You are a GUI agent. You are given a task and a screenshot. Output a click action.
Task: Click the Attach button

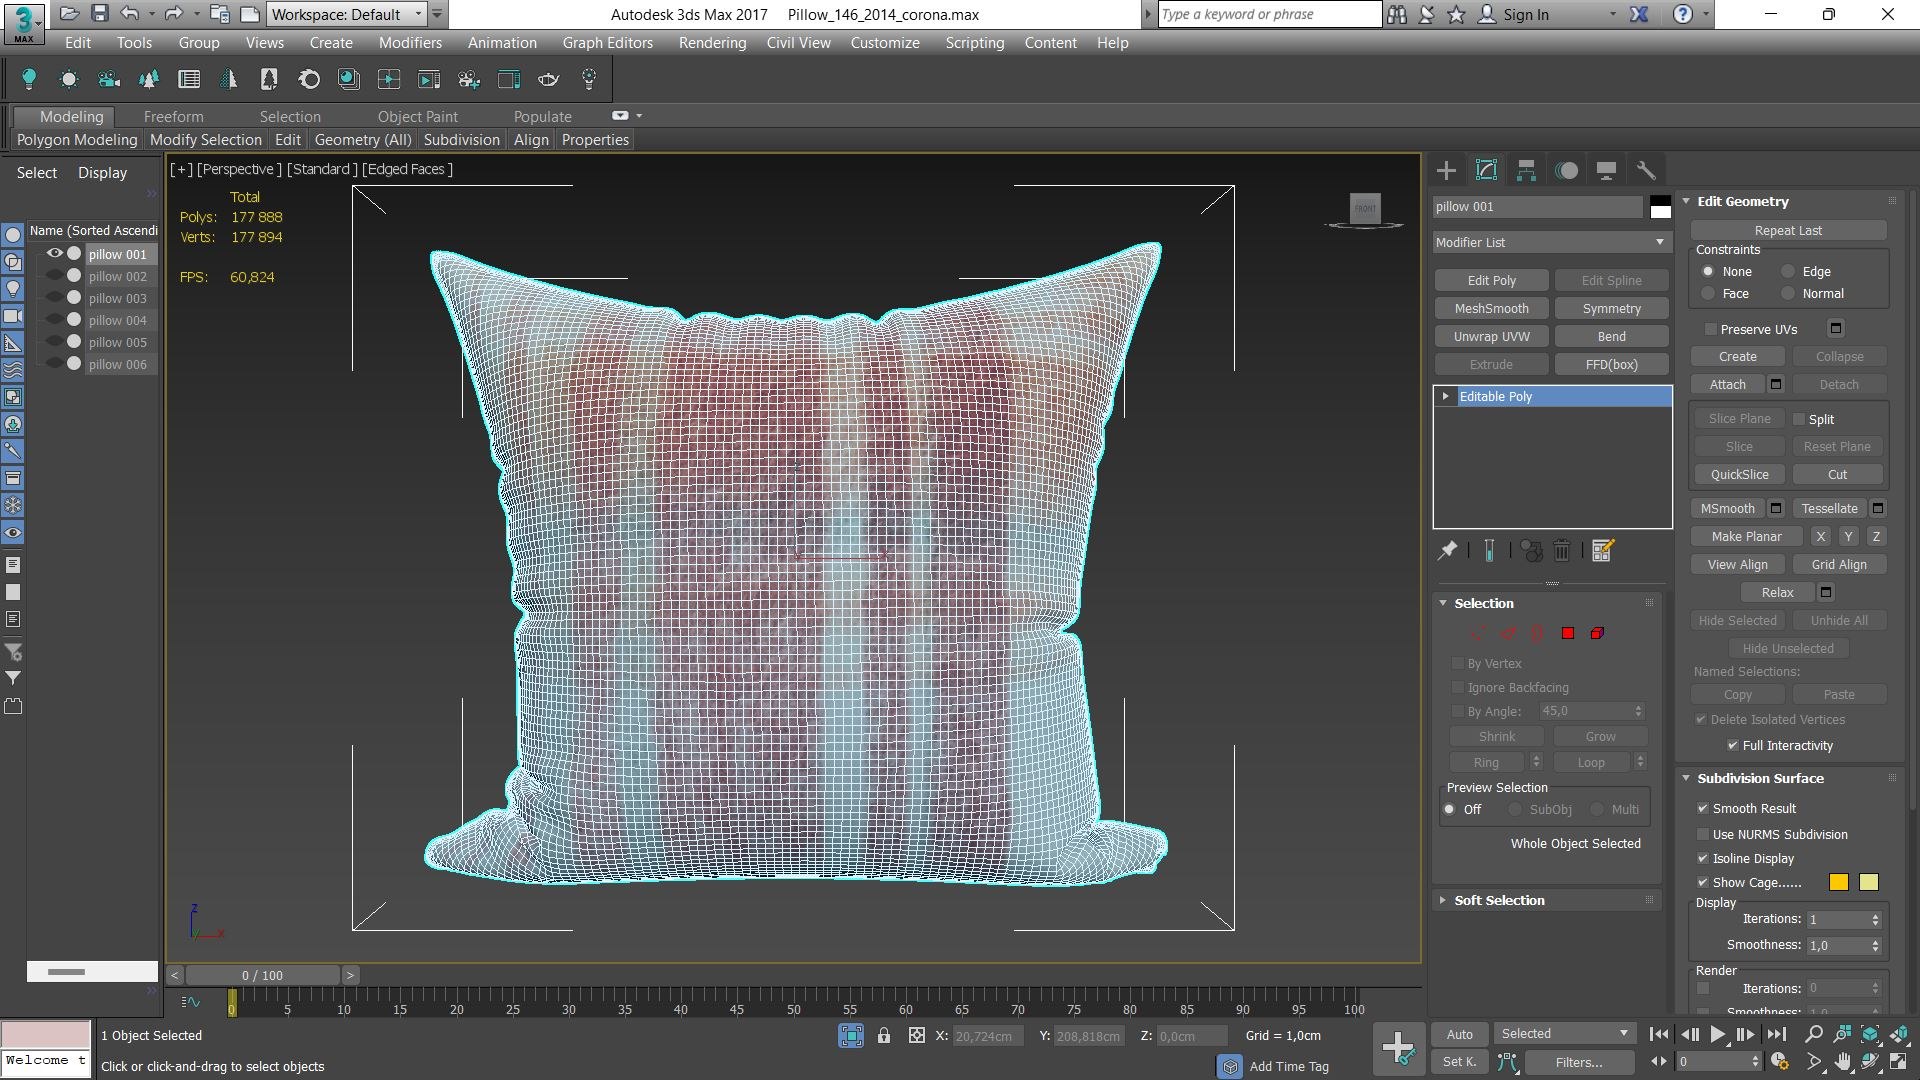coord(1727,384)
